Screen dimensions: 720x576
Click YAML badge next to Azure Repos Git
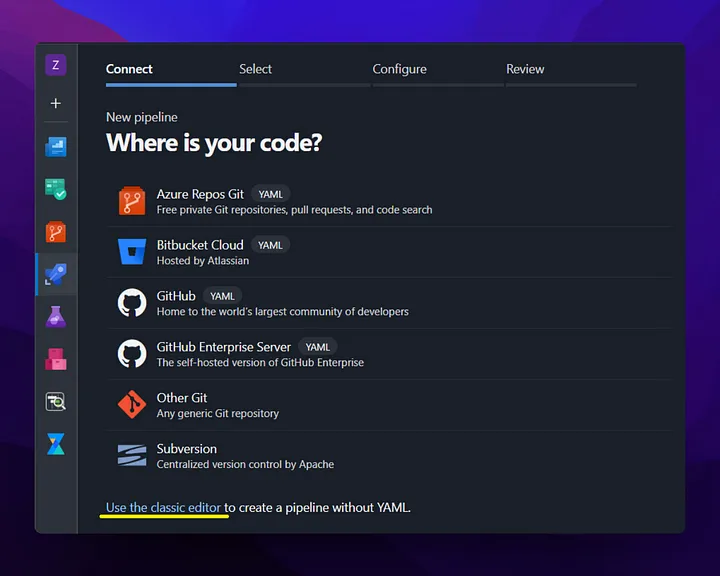[x=270, y=194]
